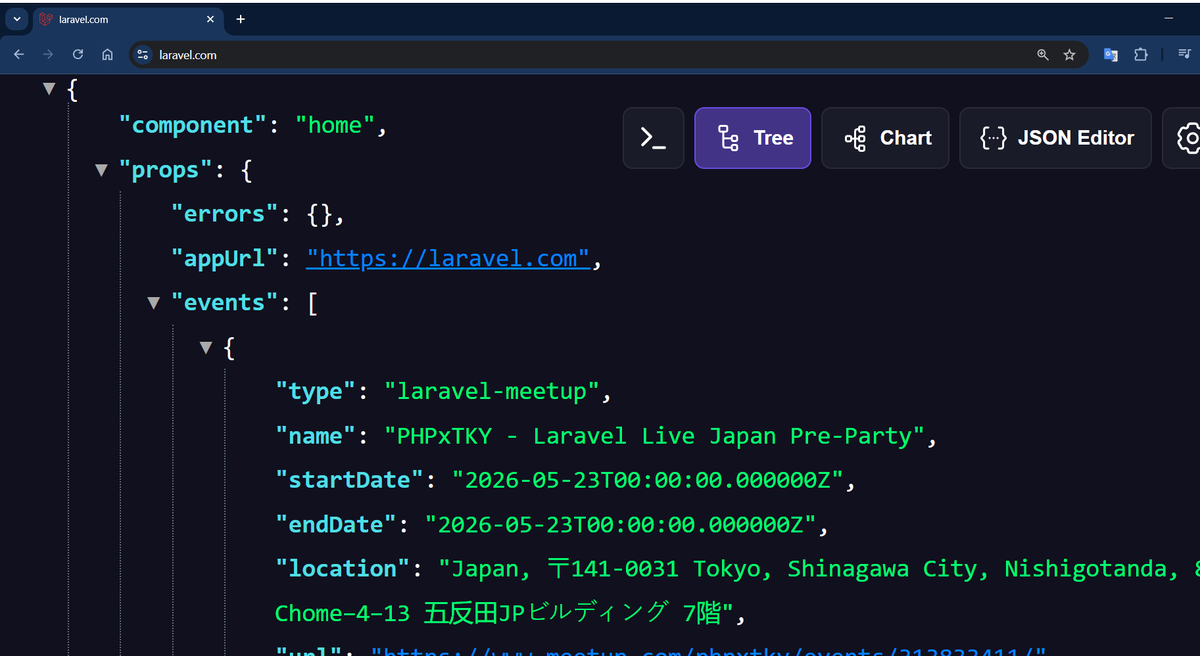Viewport: 1200px width, 656px height.
Task: Open the tab search dropdown arrow
Action: [x=17, y=19]
